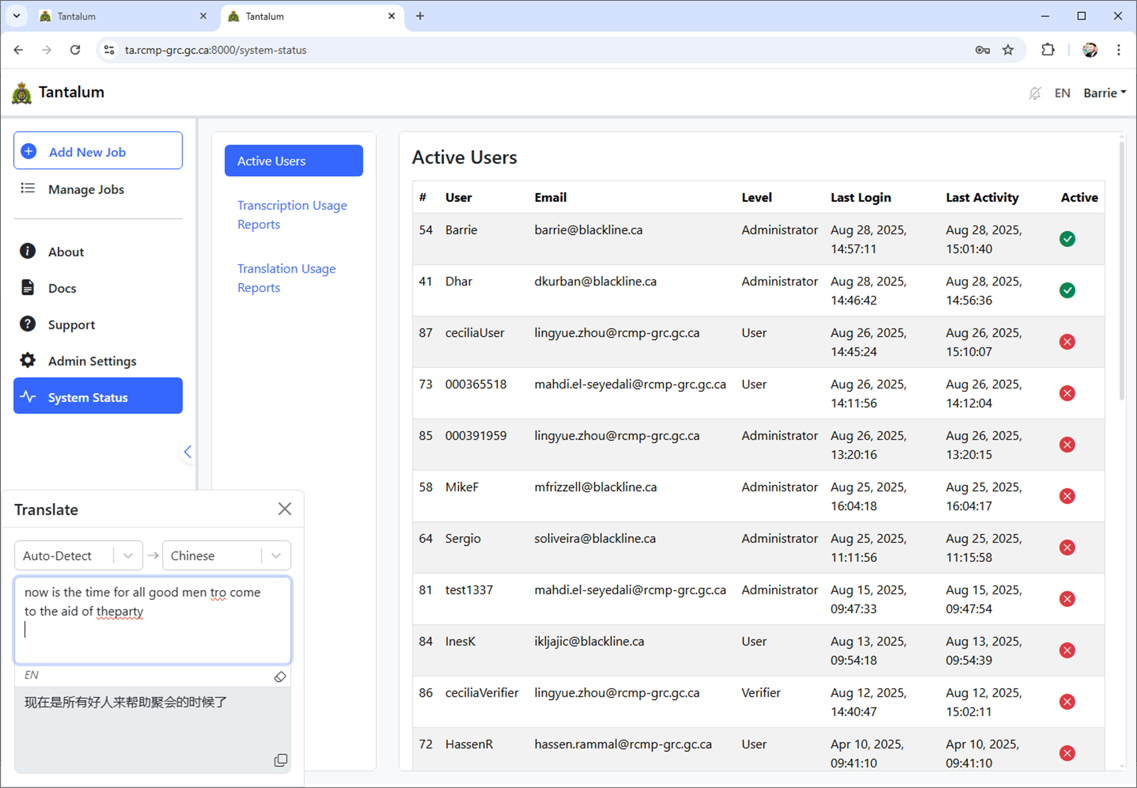Click the Chinese translation output text
Image resolution: width=1137 pixels, height=788 pixels.
click(x=125, y=702)
